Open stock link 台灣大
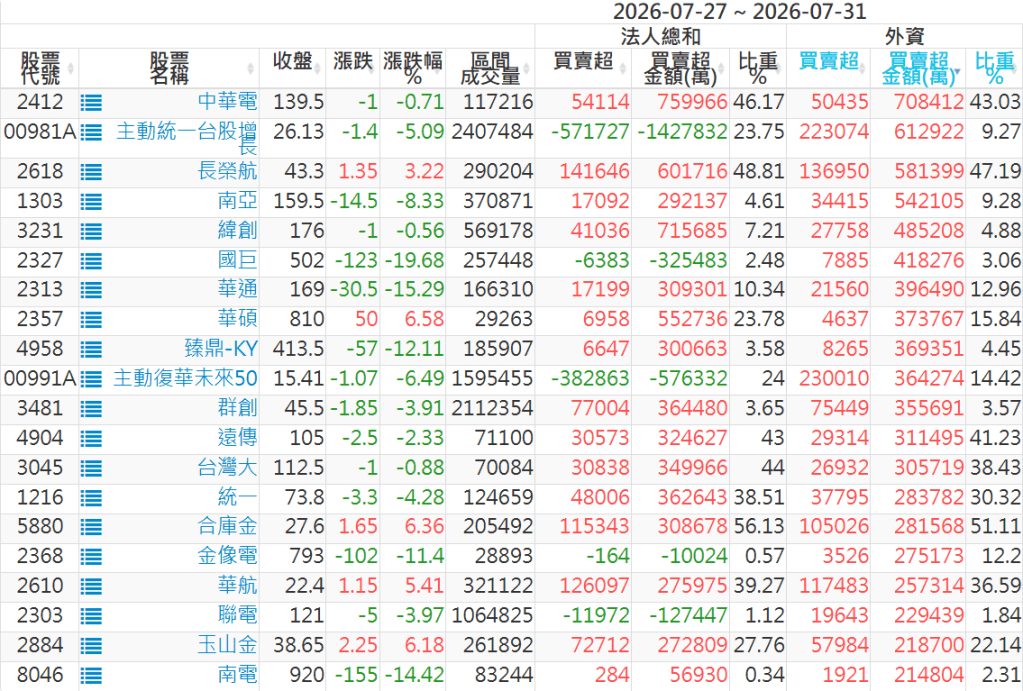 point(227,467)
